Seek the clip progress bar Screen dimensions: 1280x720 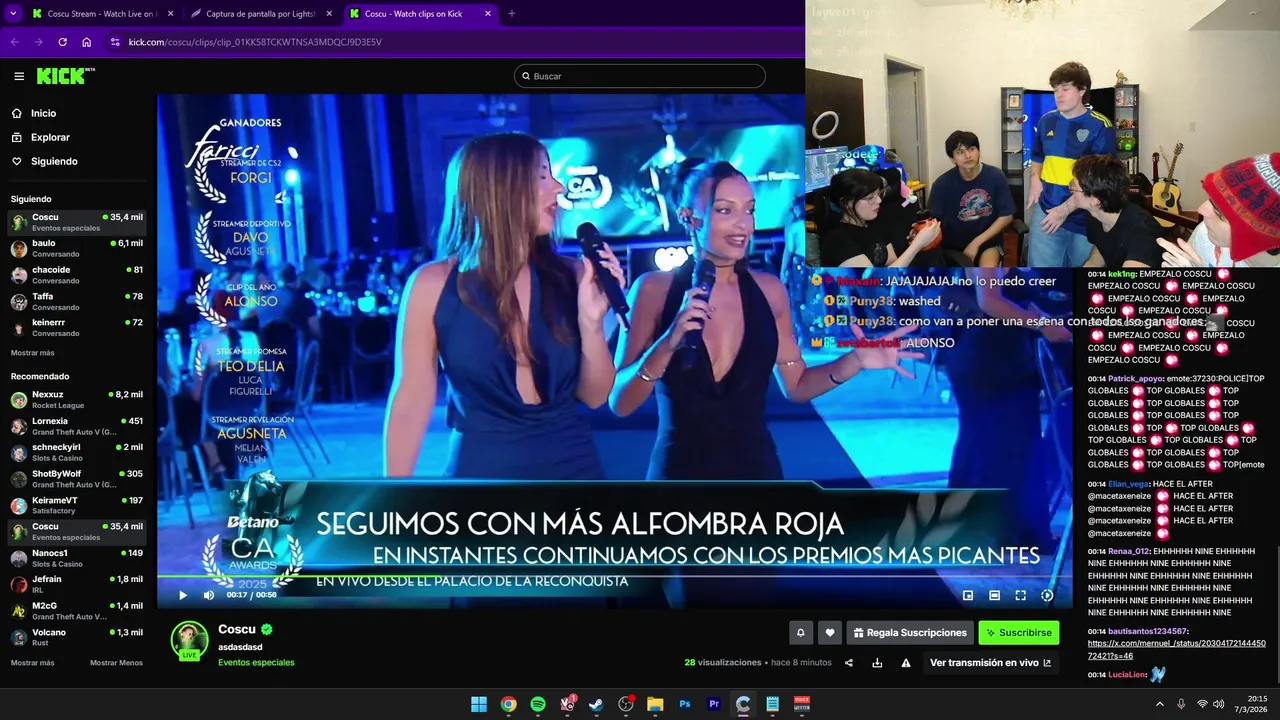click(614, 577)
